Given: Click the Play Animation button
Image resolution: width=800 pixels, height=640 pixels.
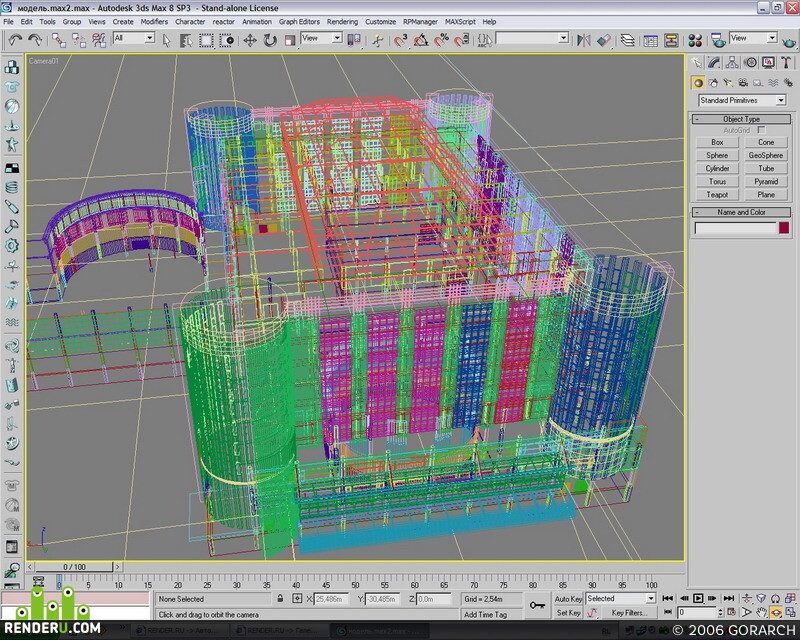Looking at the screenshot, I should (698, 598).
